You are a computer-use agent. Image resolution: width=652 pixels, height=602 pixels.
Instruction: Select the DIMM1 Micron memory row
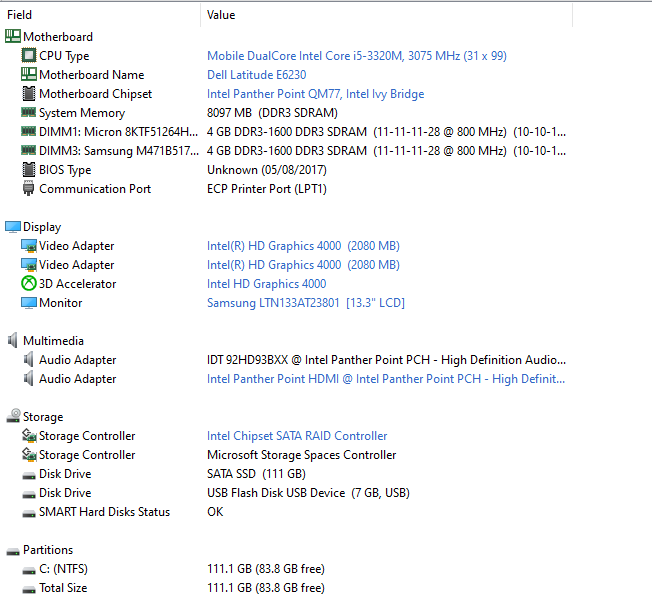285,132
